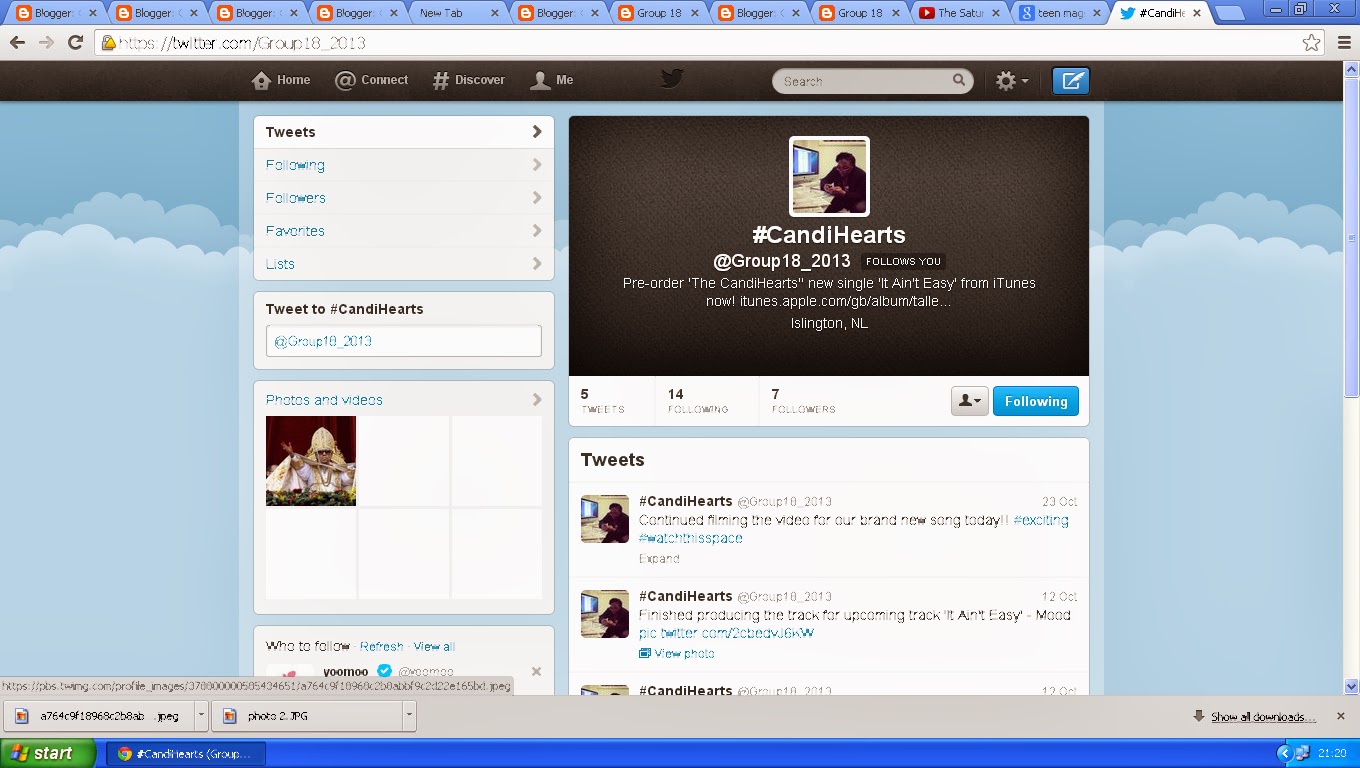Open Lists in sidebar
This screenshot has height=768, width=1360.
click(404, 264)
